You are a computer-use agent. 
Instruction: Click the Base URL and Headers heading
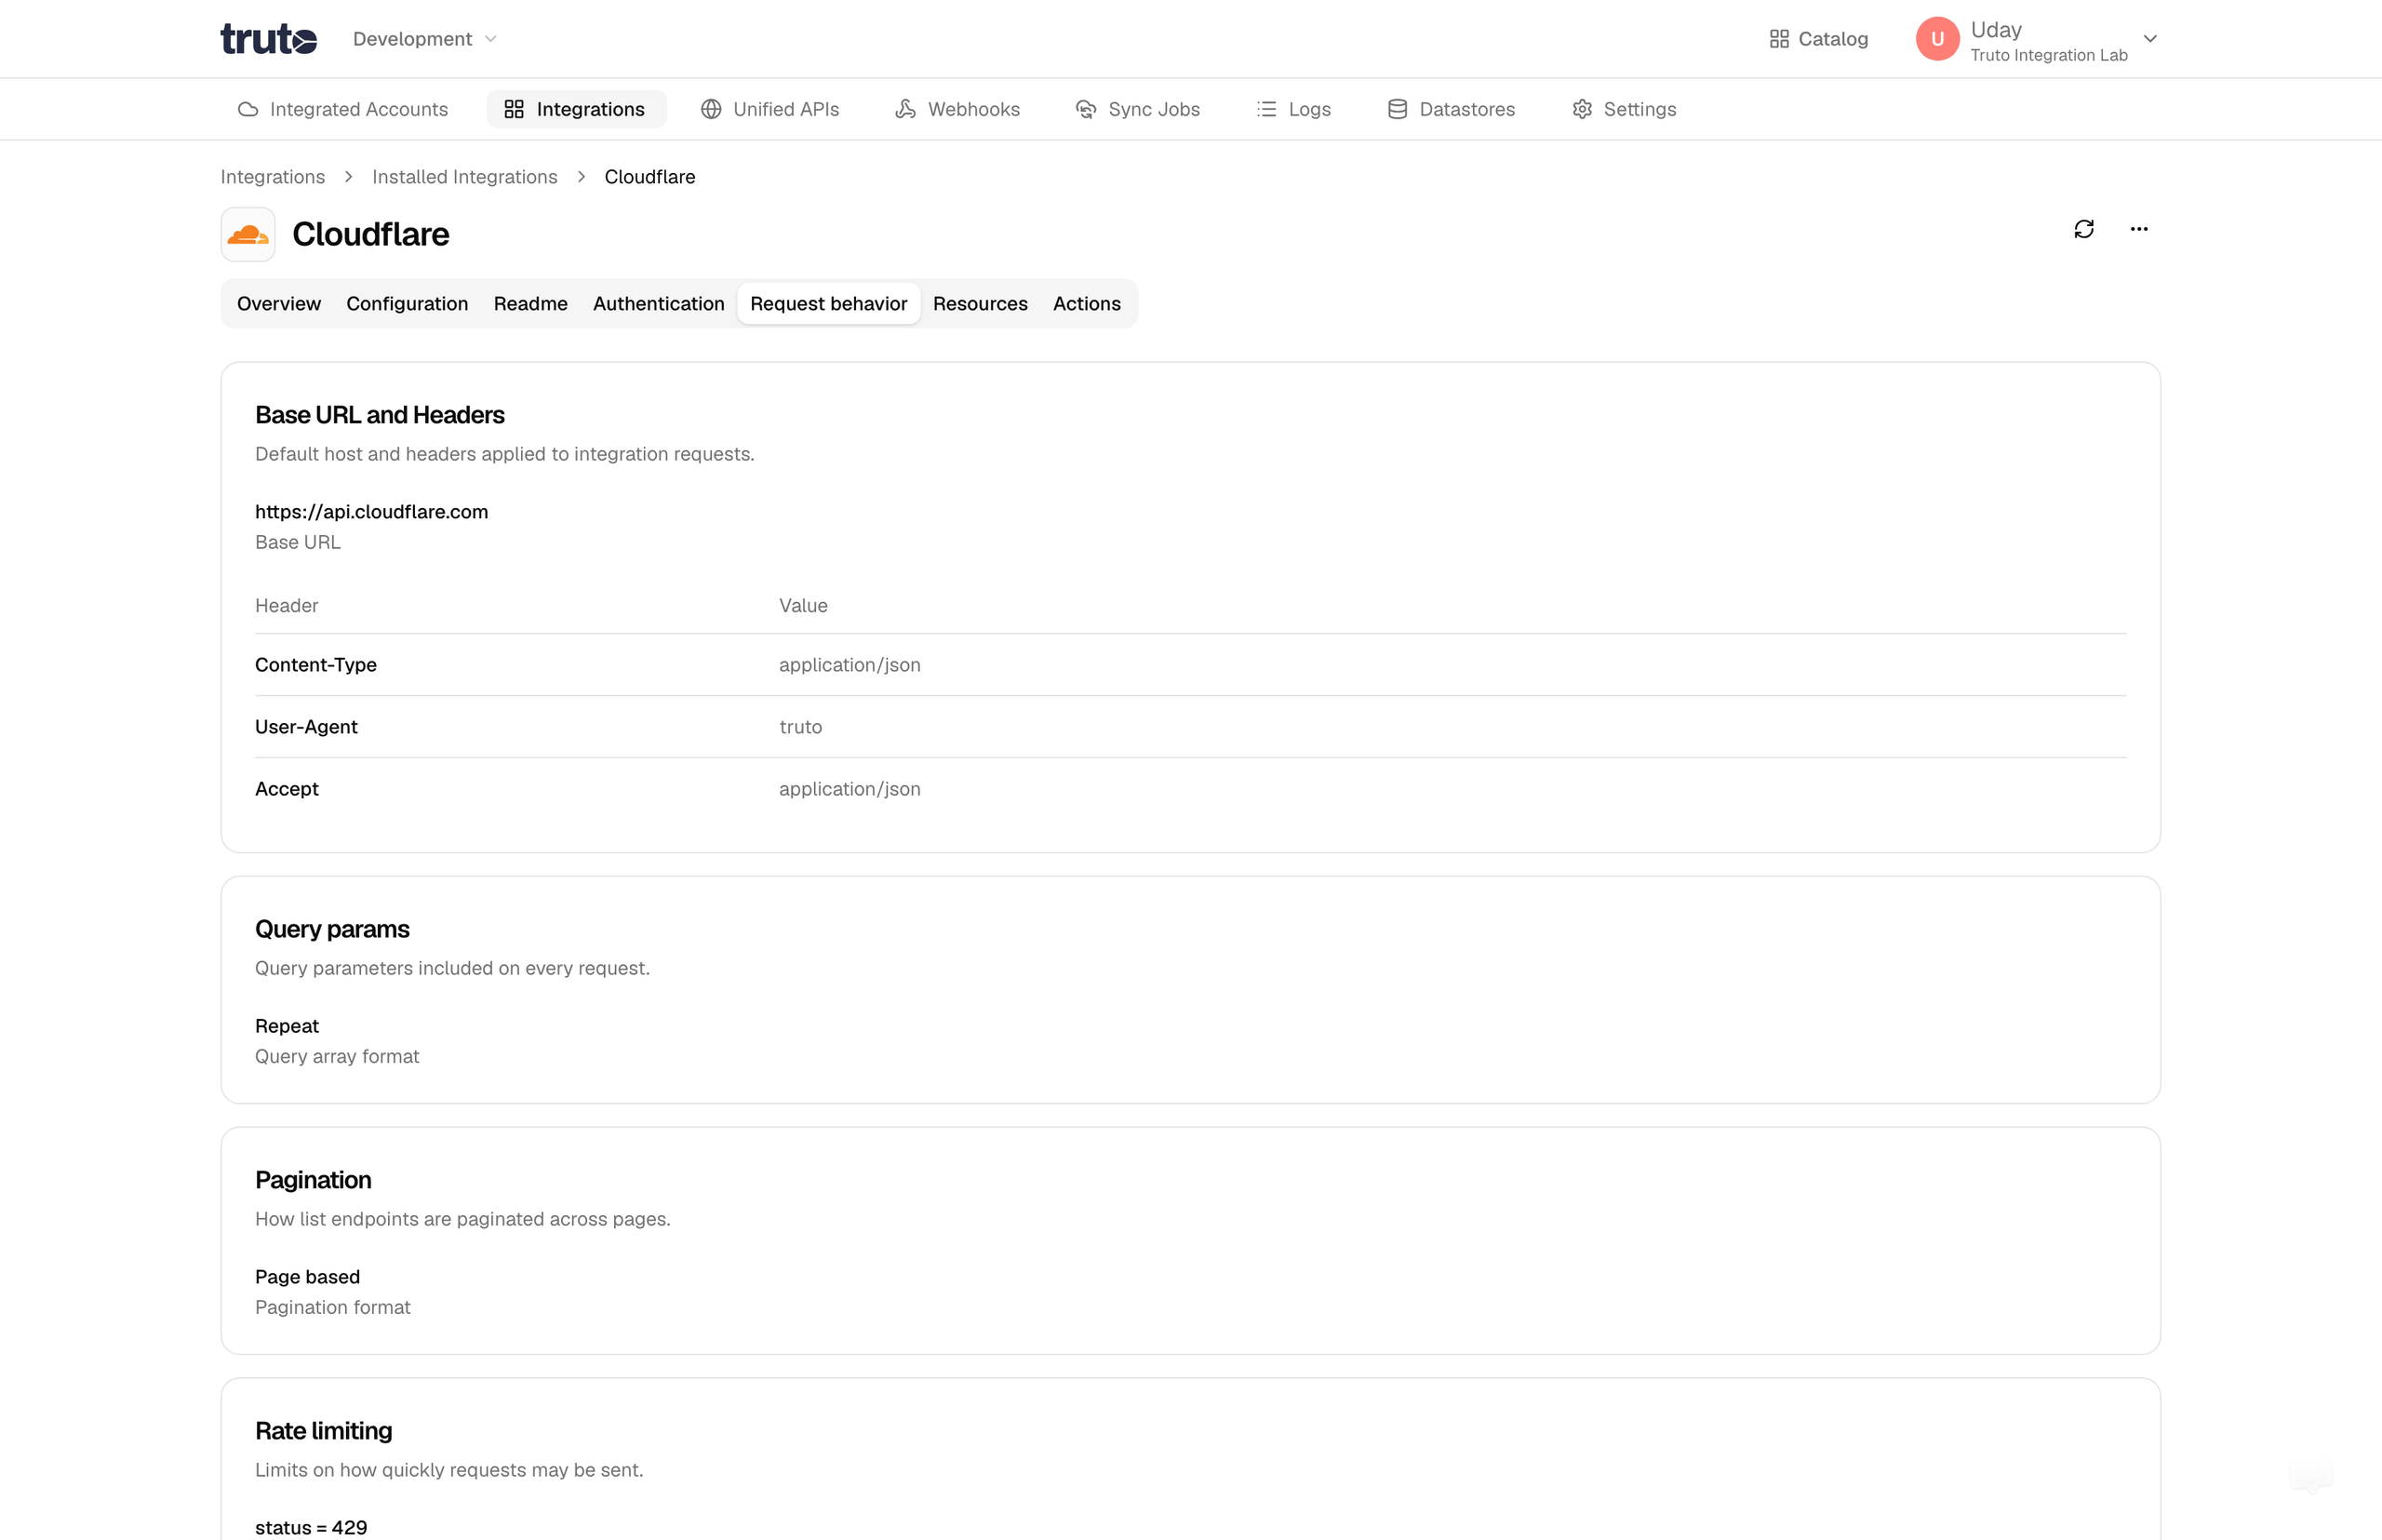(x=379, y=415)
